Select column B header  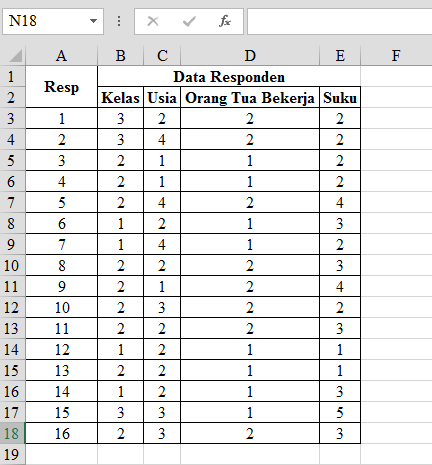click(x=120, y=55)
